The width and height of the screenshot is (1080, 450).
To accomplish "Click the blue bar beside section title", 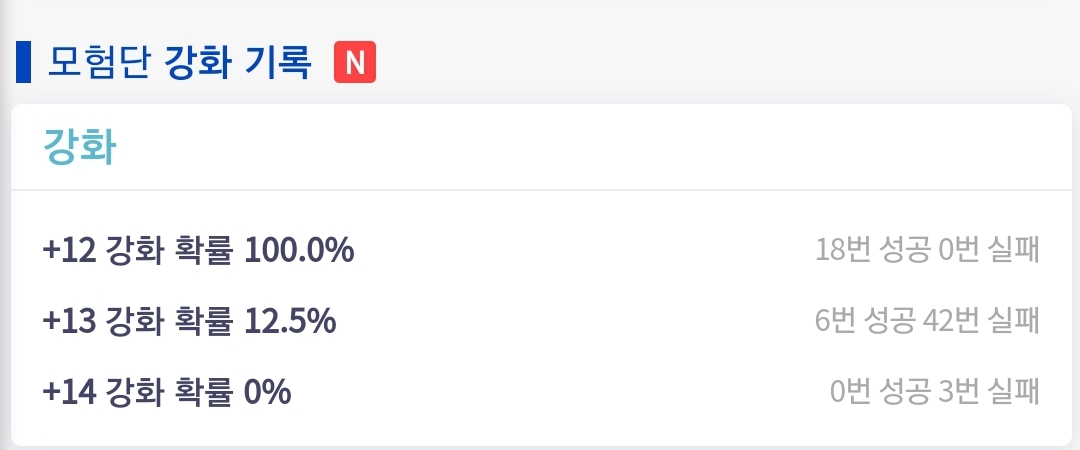I will point(23,62).
